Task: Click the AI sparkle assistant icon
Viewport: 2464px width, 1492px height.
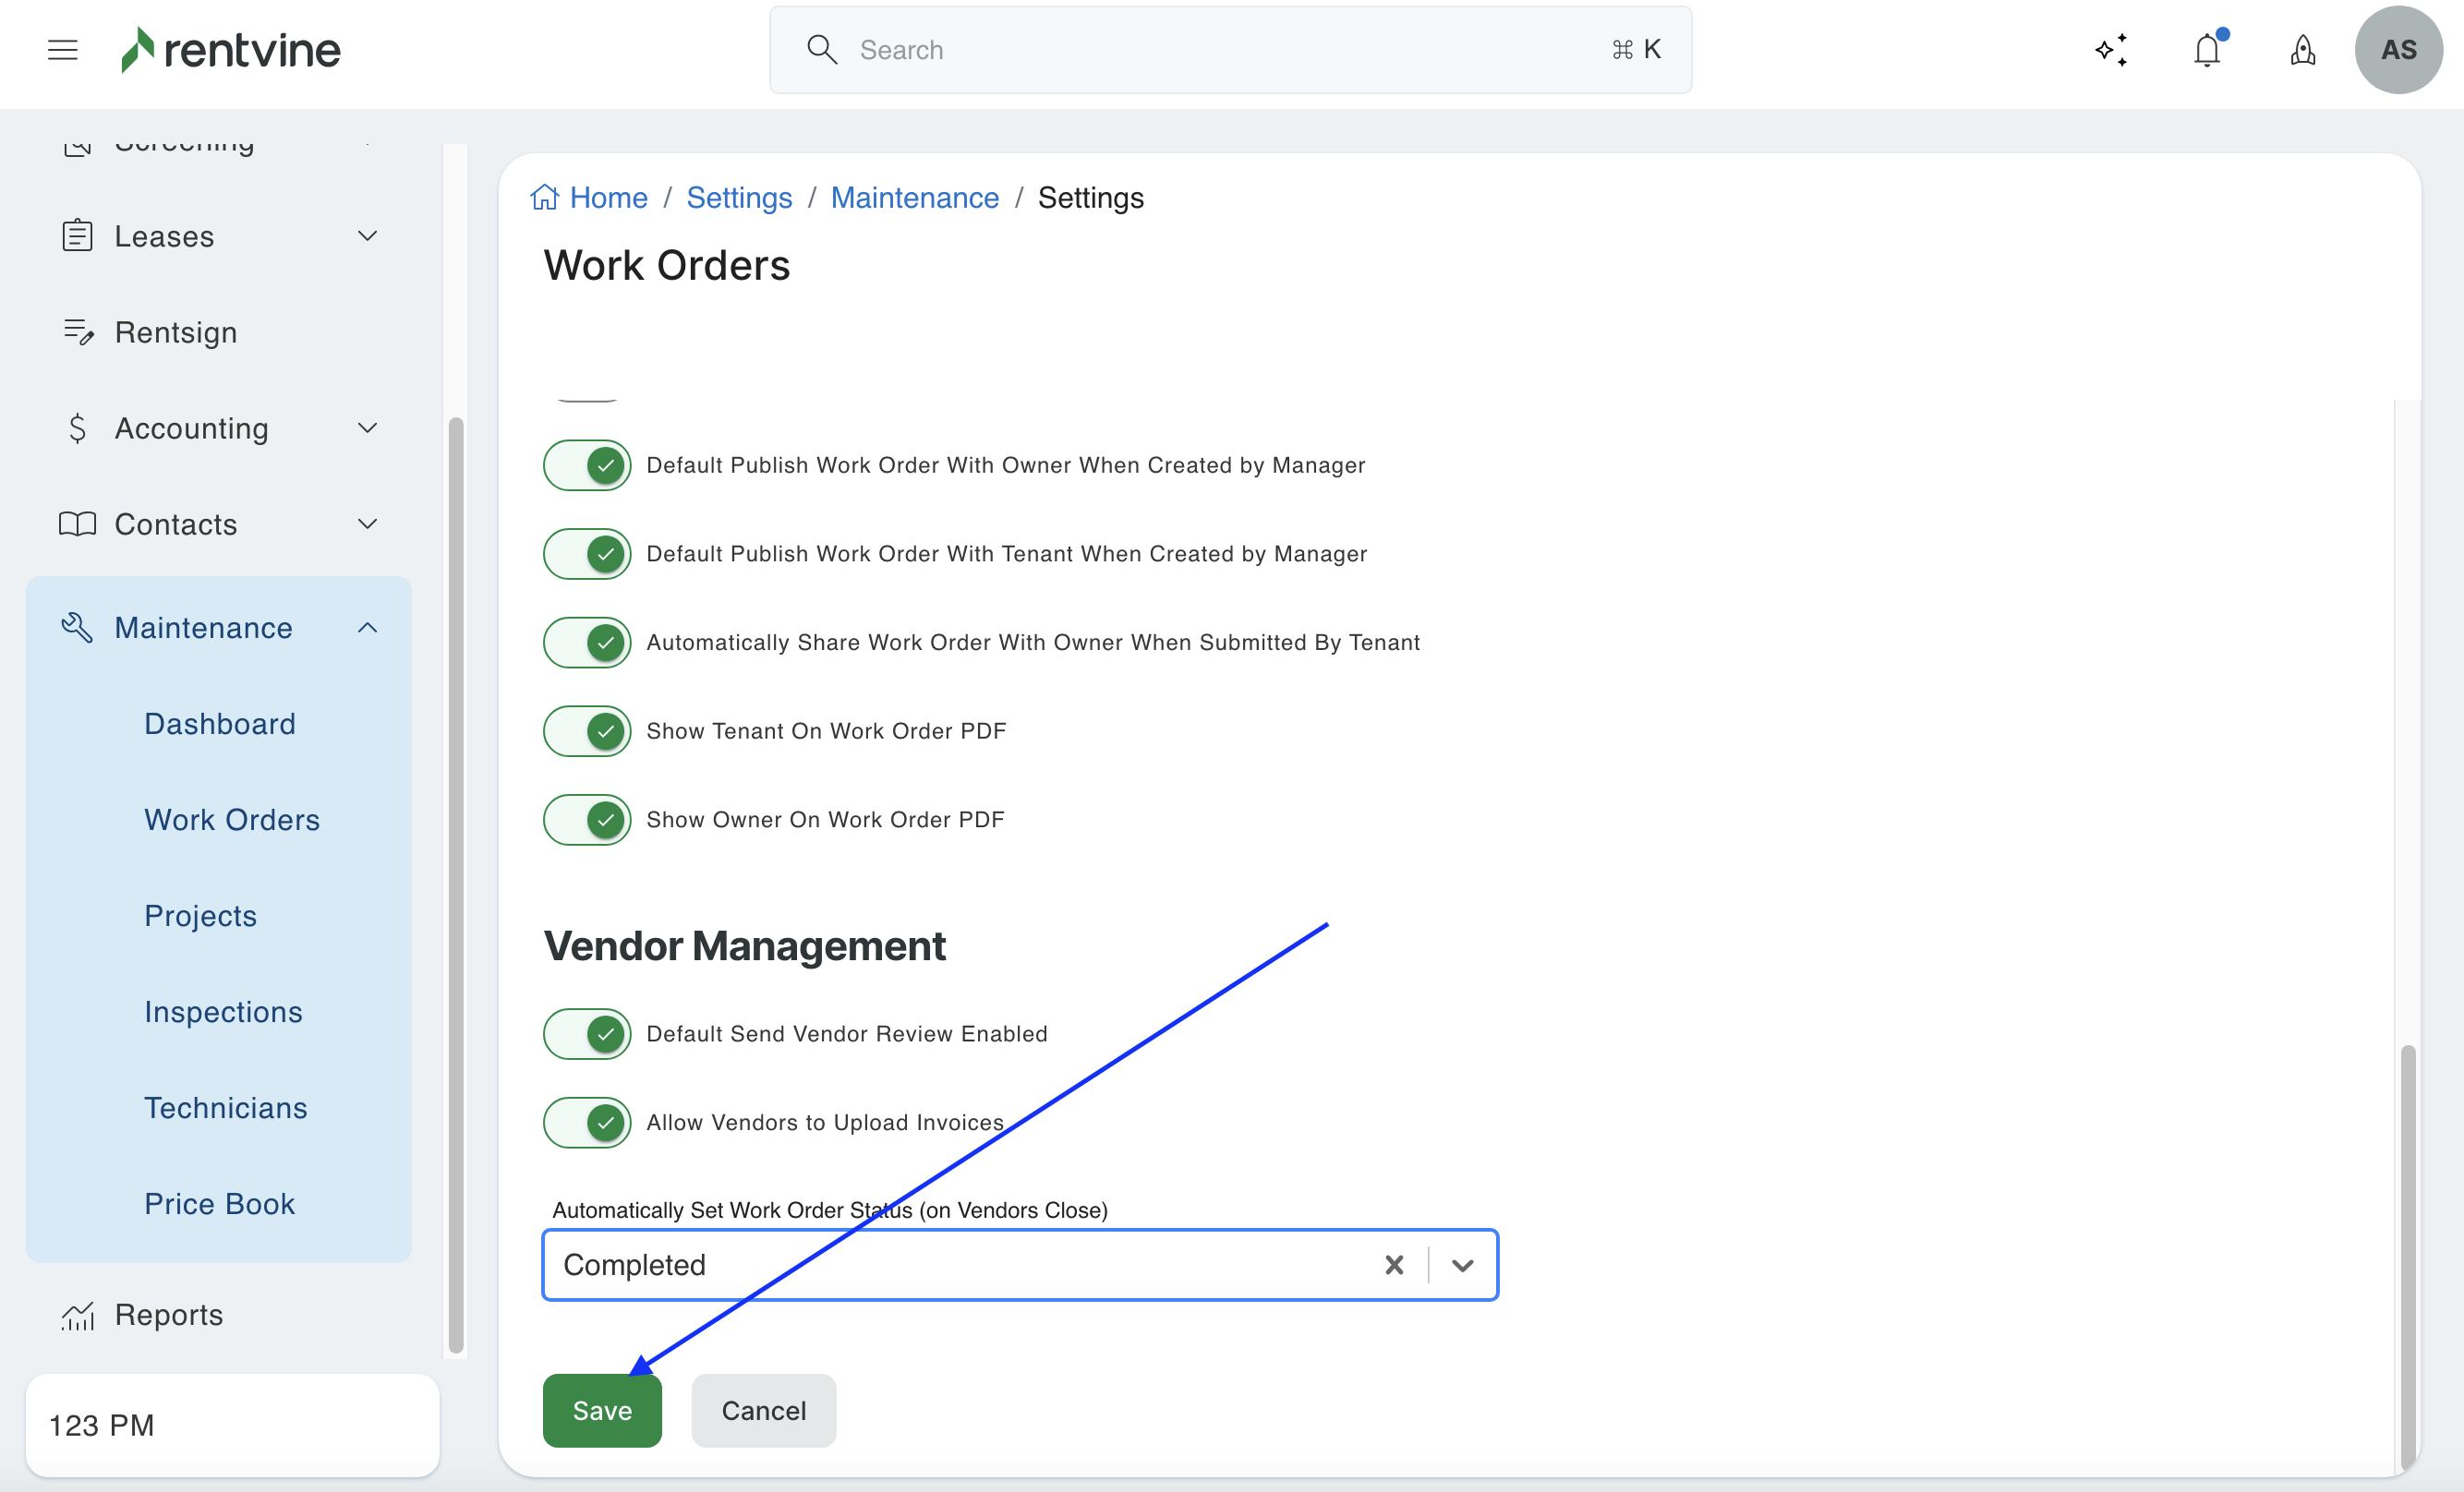Action: [x=2111, y=49]
